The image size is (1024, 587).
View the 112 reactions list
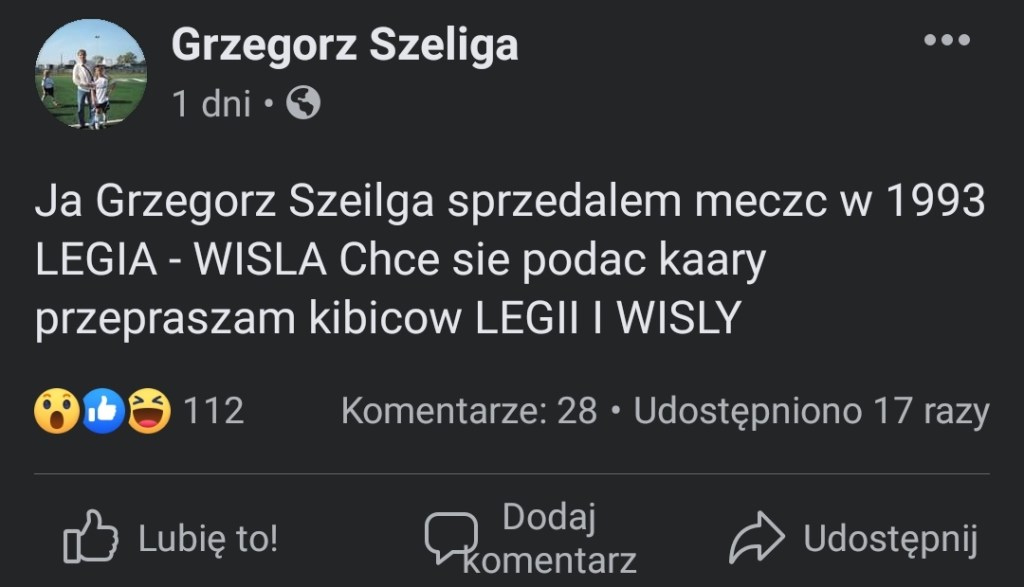coord(214,411)
